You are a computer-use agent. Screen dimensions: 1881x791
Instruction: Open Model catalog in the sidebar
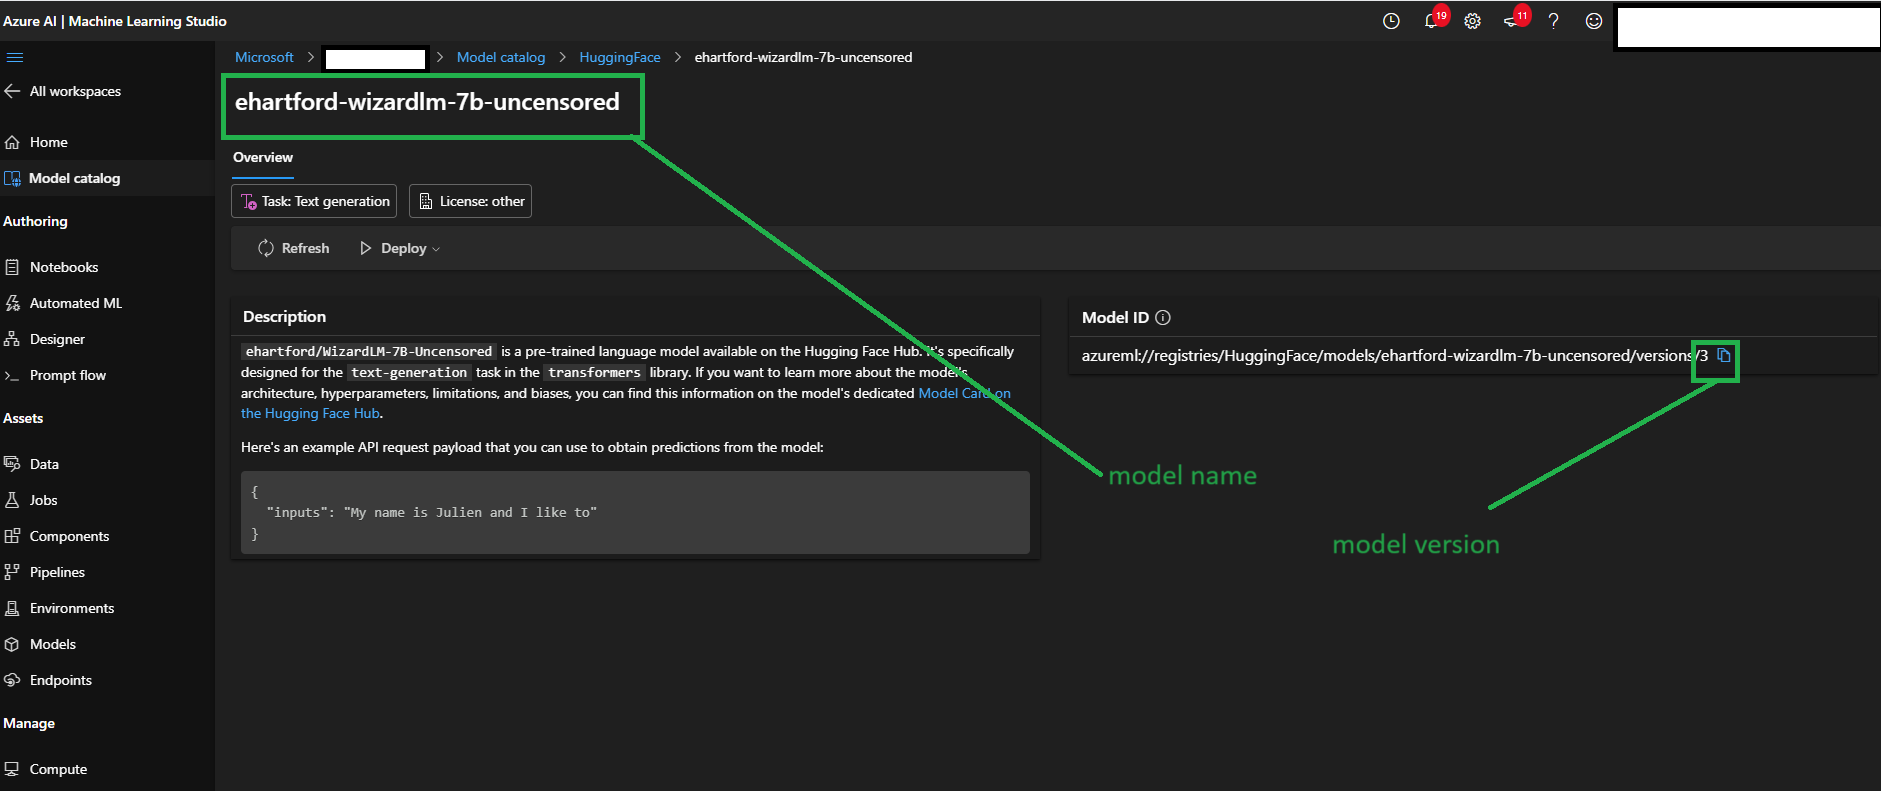[62, 178]
